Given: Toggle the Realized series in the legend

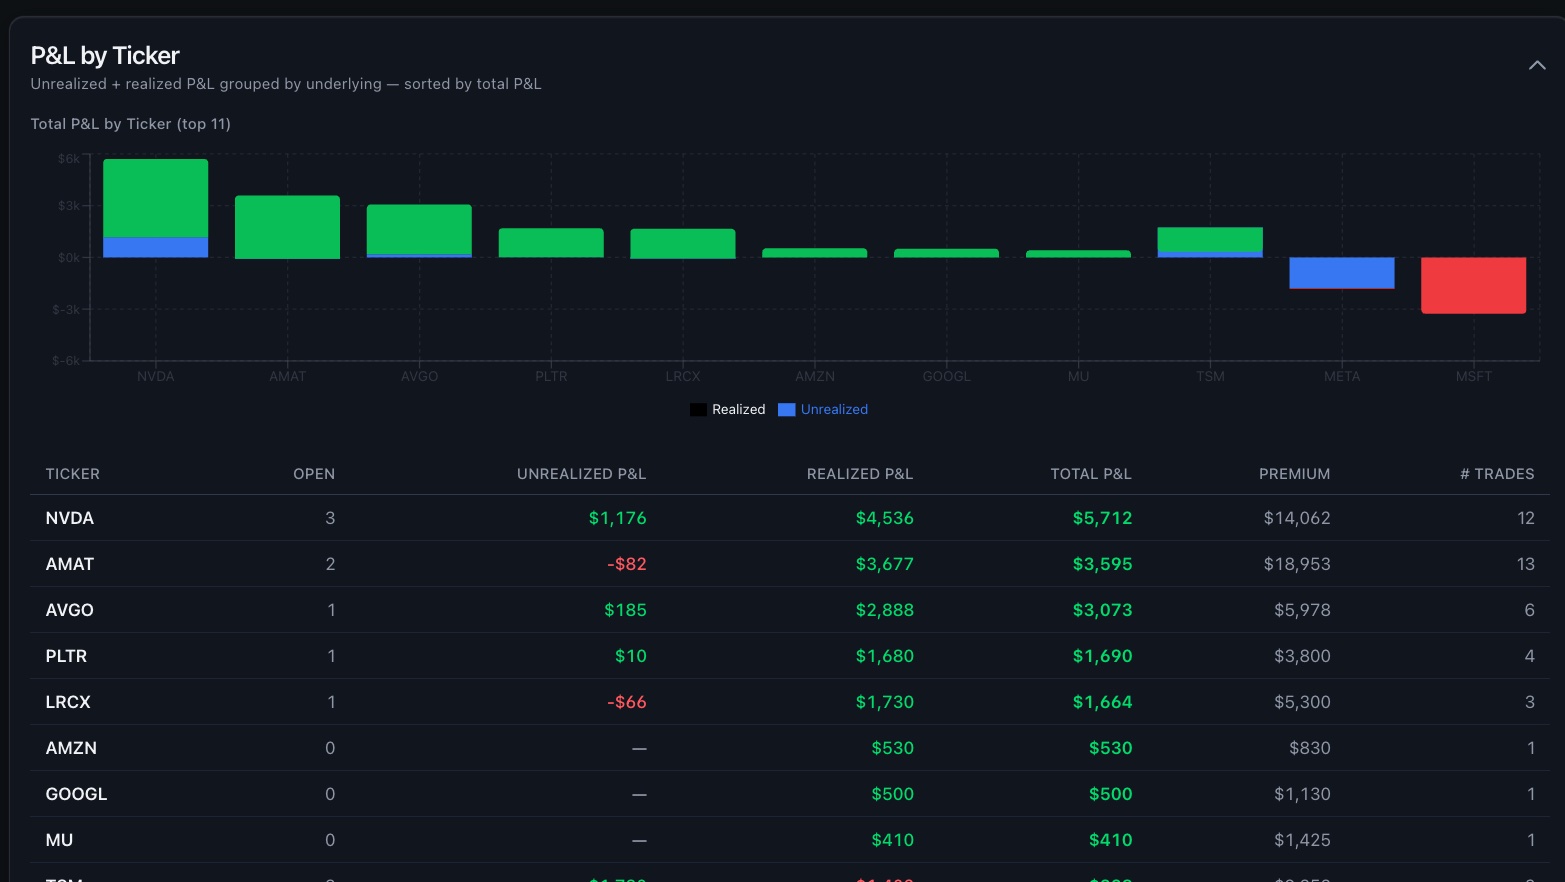Looking at the screenshot, I should coord(738,409).
